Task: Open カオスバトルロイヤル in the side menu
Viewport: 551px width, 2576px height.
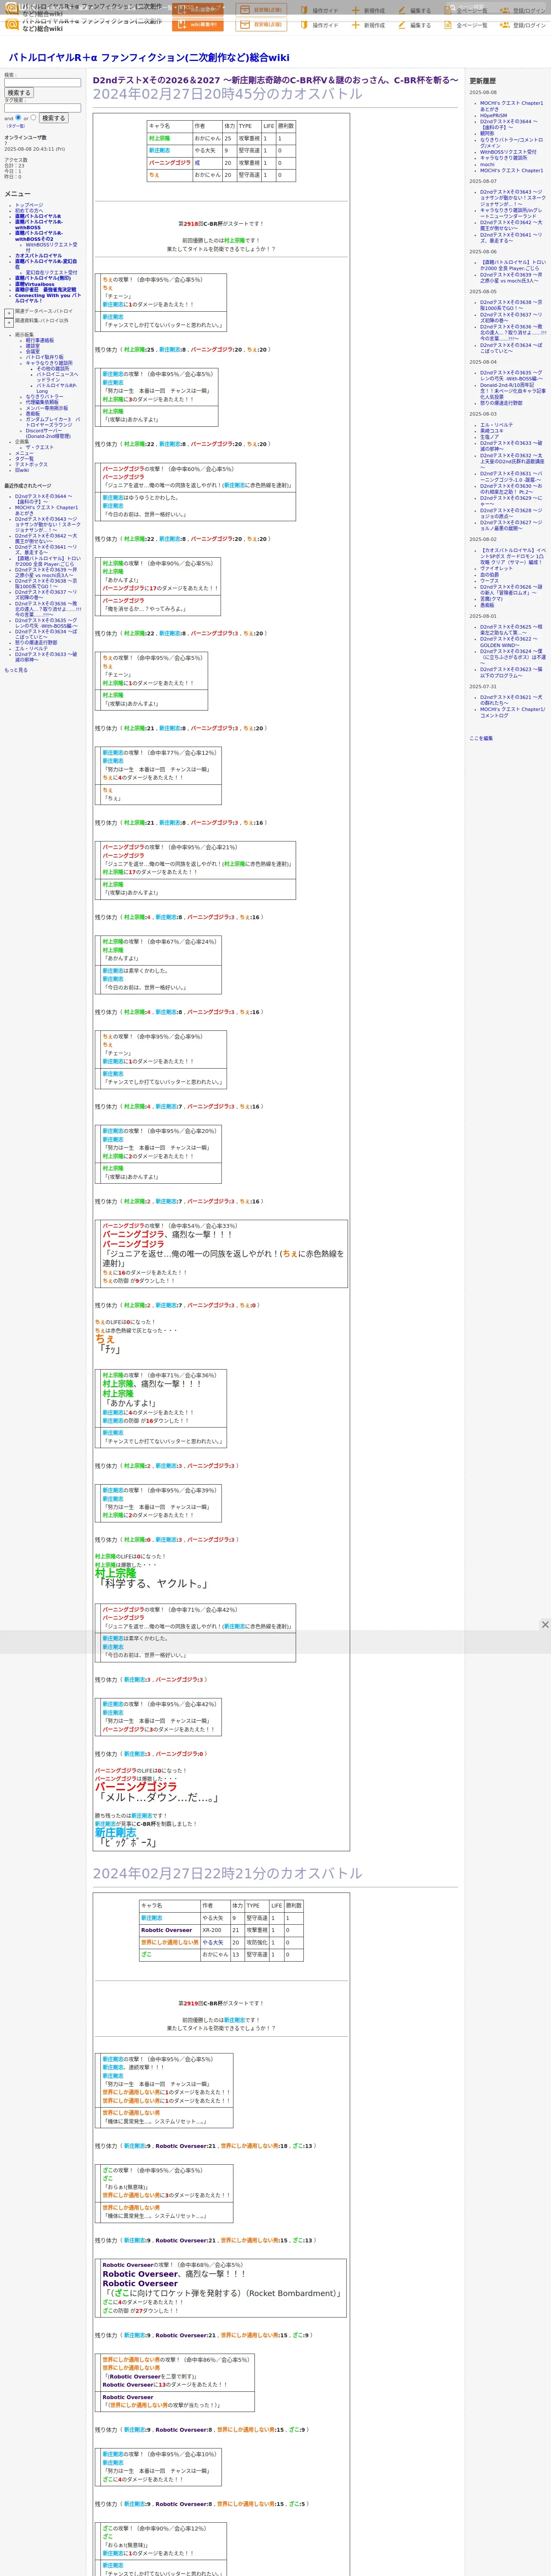Action: click(38, 255)
